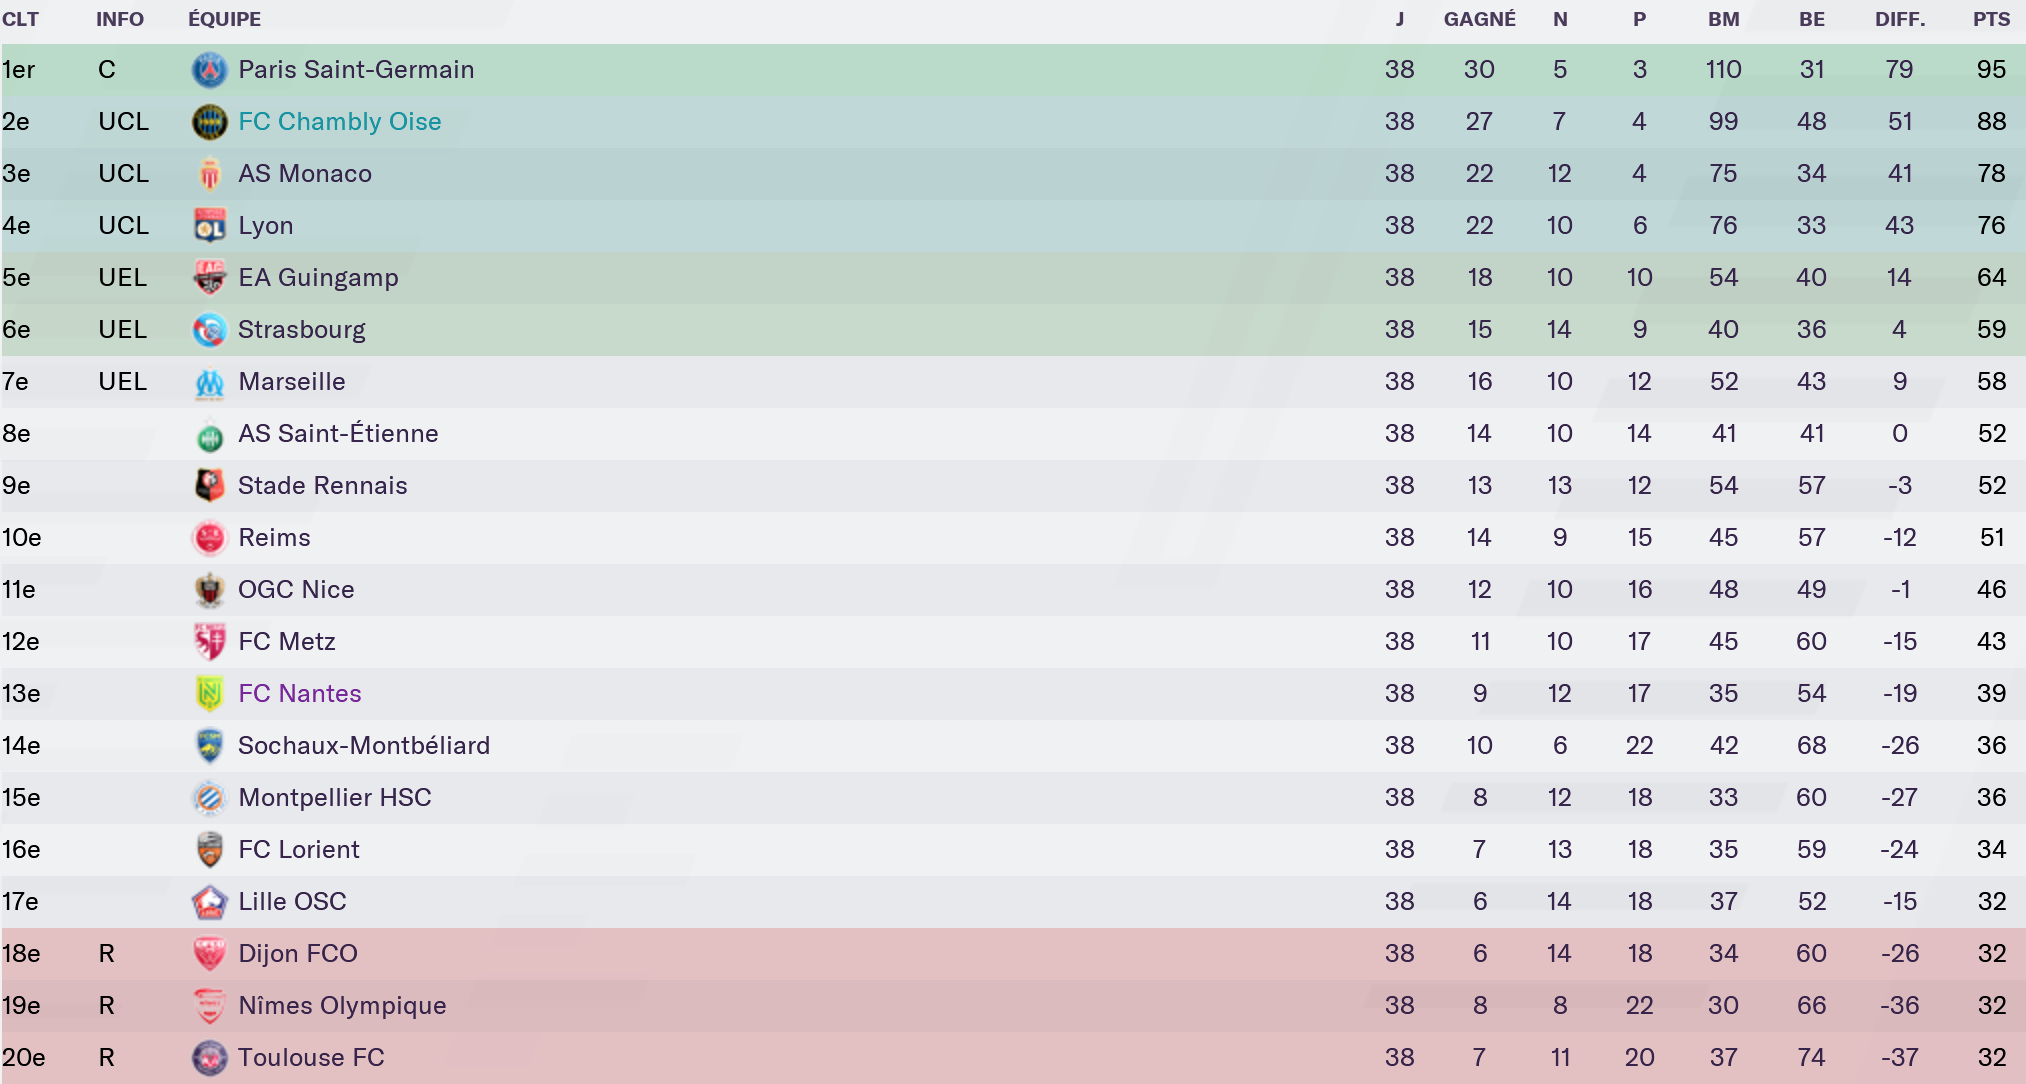2026x1084 pixels.
Task: Open the Strasbourg team name link
Action: point(301,330)
